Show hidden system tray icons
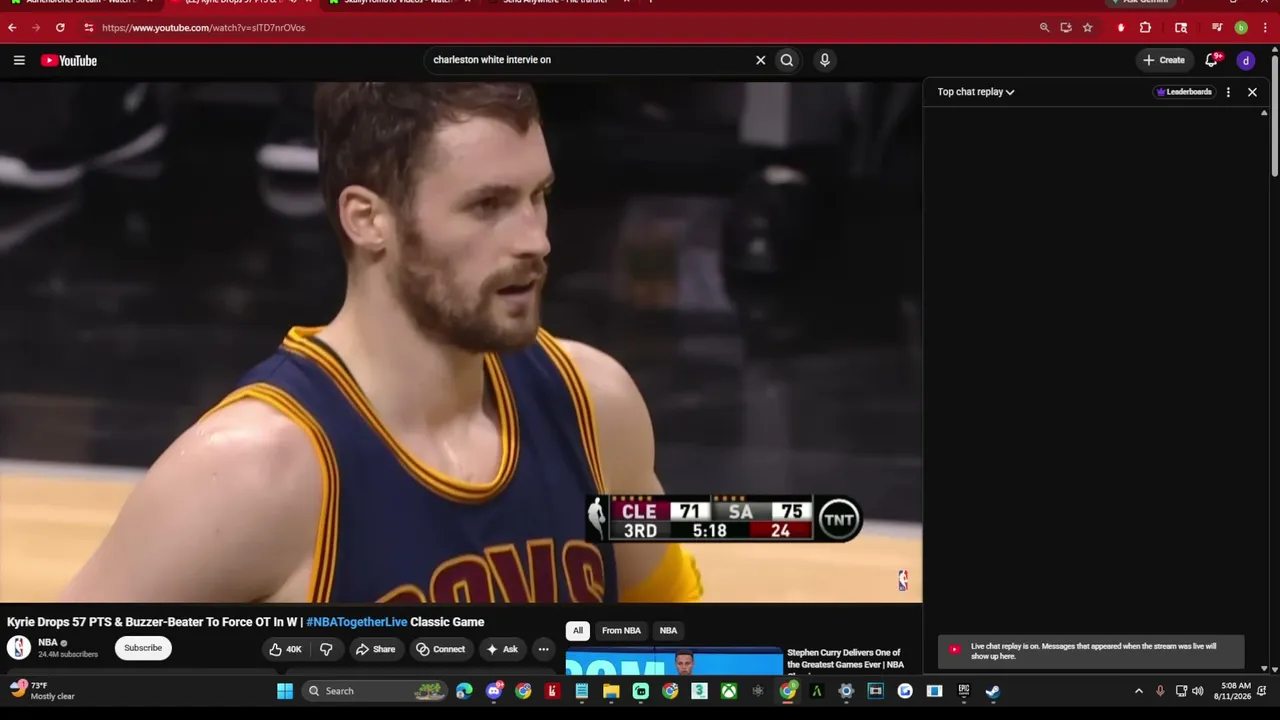 (1138, 691)
